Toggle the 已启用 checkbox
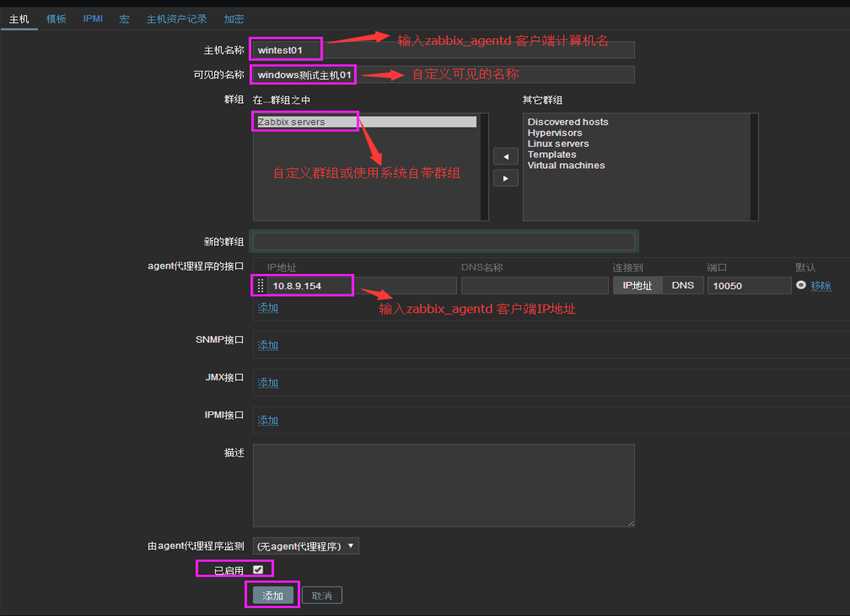The height and width of the screenshot is (616, 850). (258, 569)
